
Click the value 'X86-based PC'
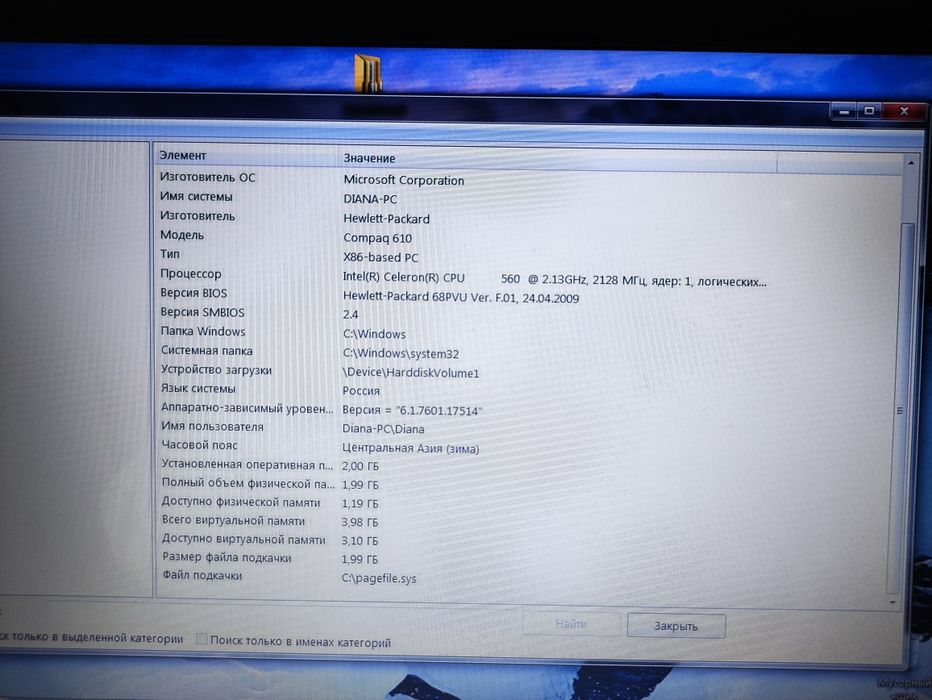pyautogui.click(x=380, y=257)
